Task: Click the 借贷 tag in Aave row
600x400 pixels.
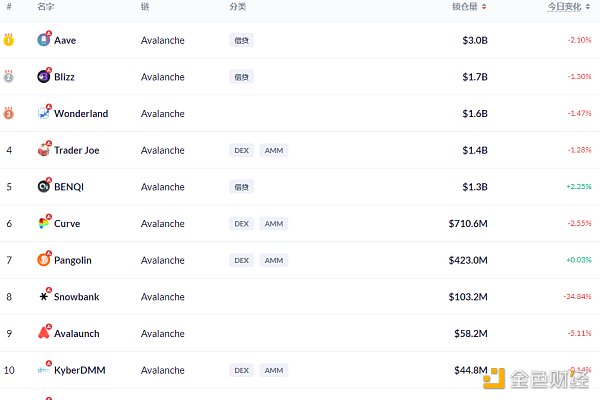Action: [x=241, y=40]
